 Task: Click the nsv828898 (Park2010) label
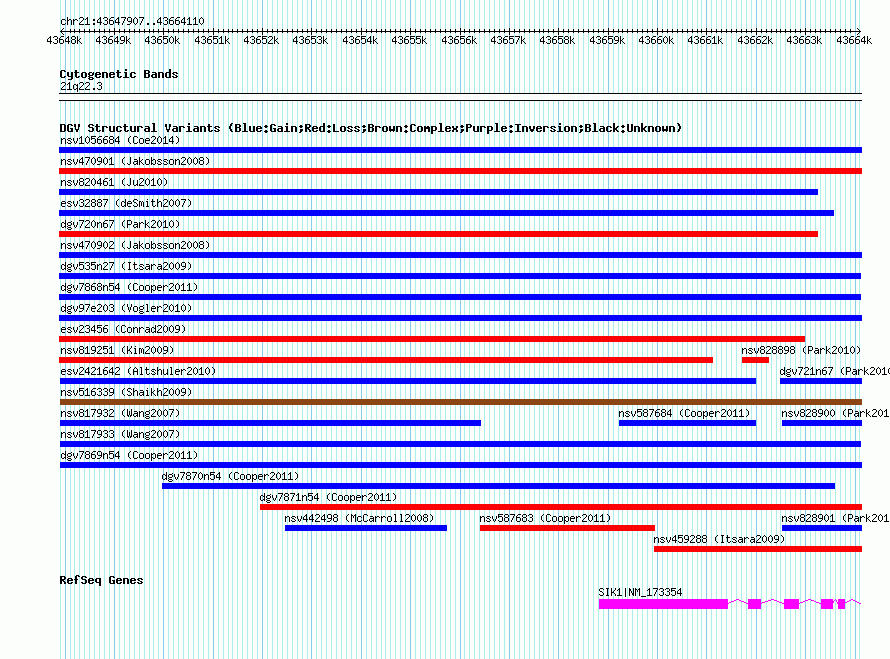(801, 350)
